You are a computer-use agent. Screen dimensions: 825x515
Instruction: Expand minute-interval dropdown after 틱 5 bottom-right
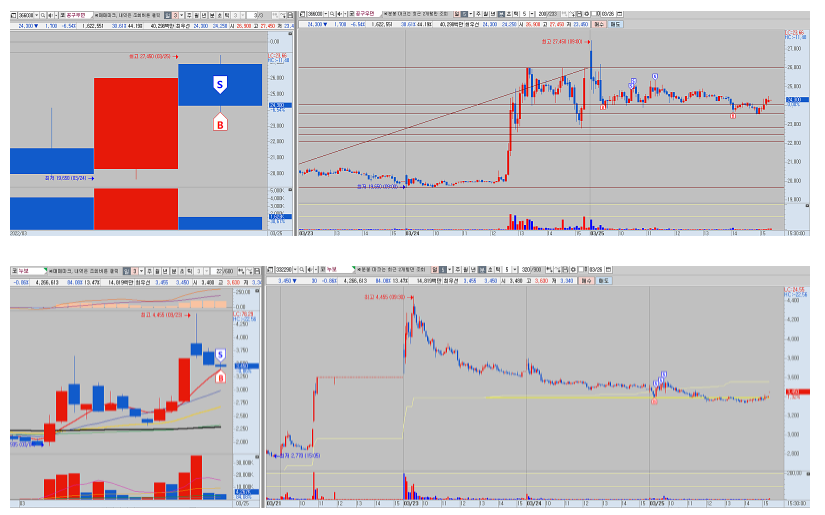click(x=515, y=269)
